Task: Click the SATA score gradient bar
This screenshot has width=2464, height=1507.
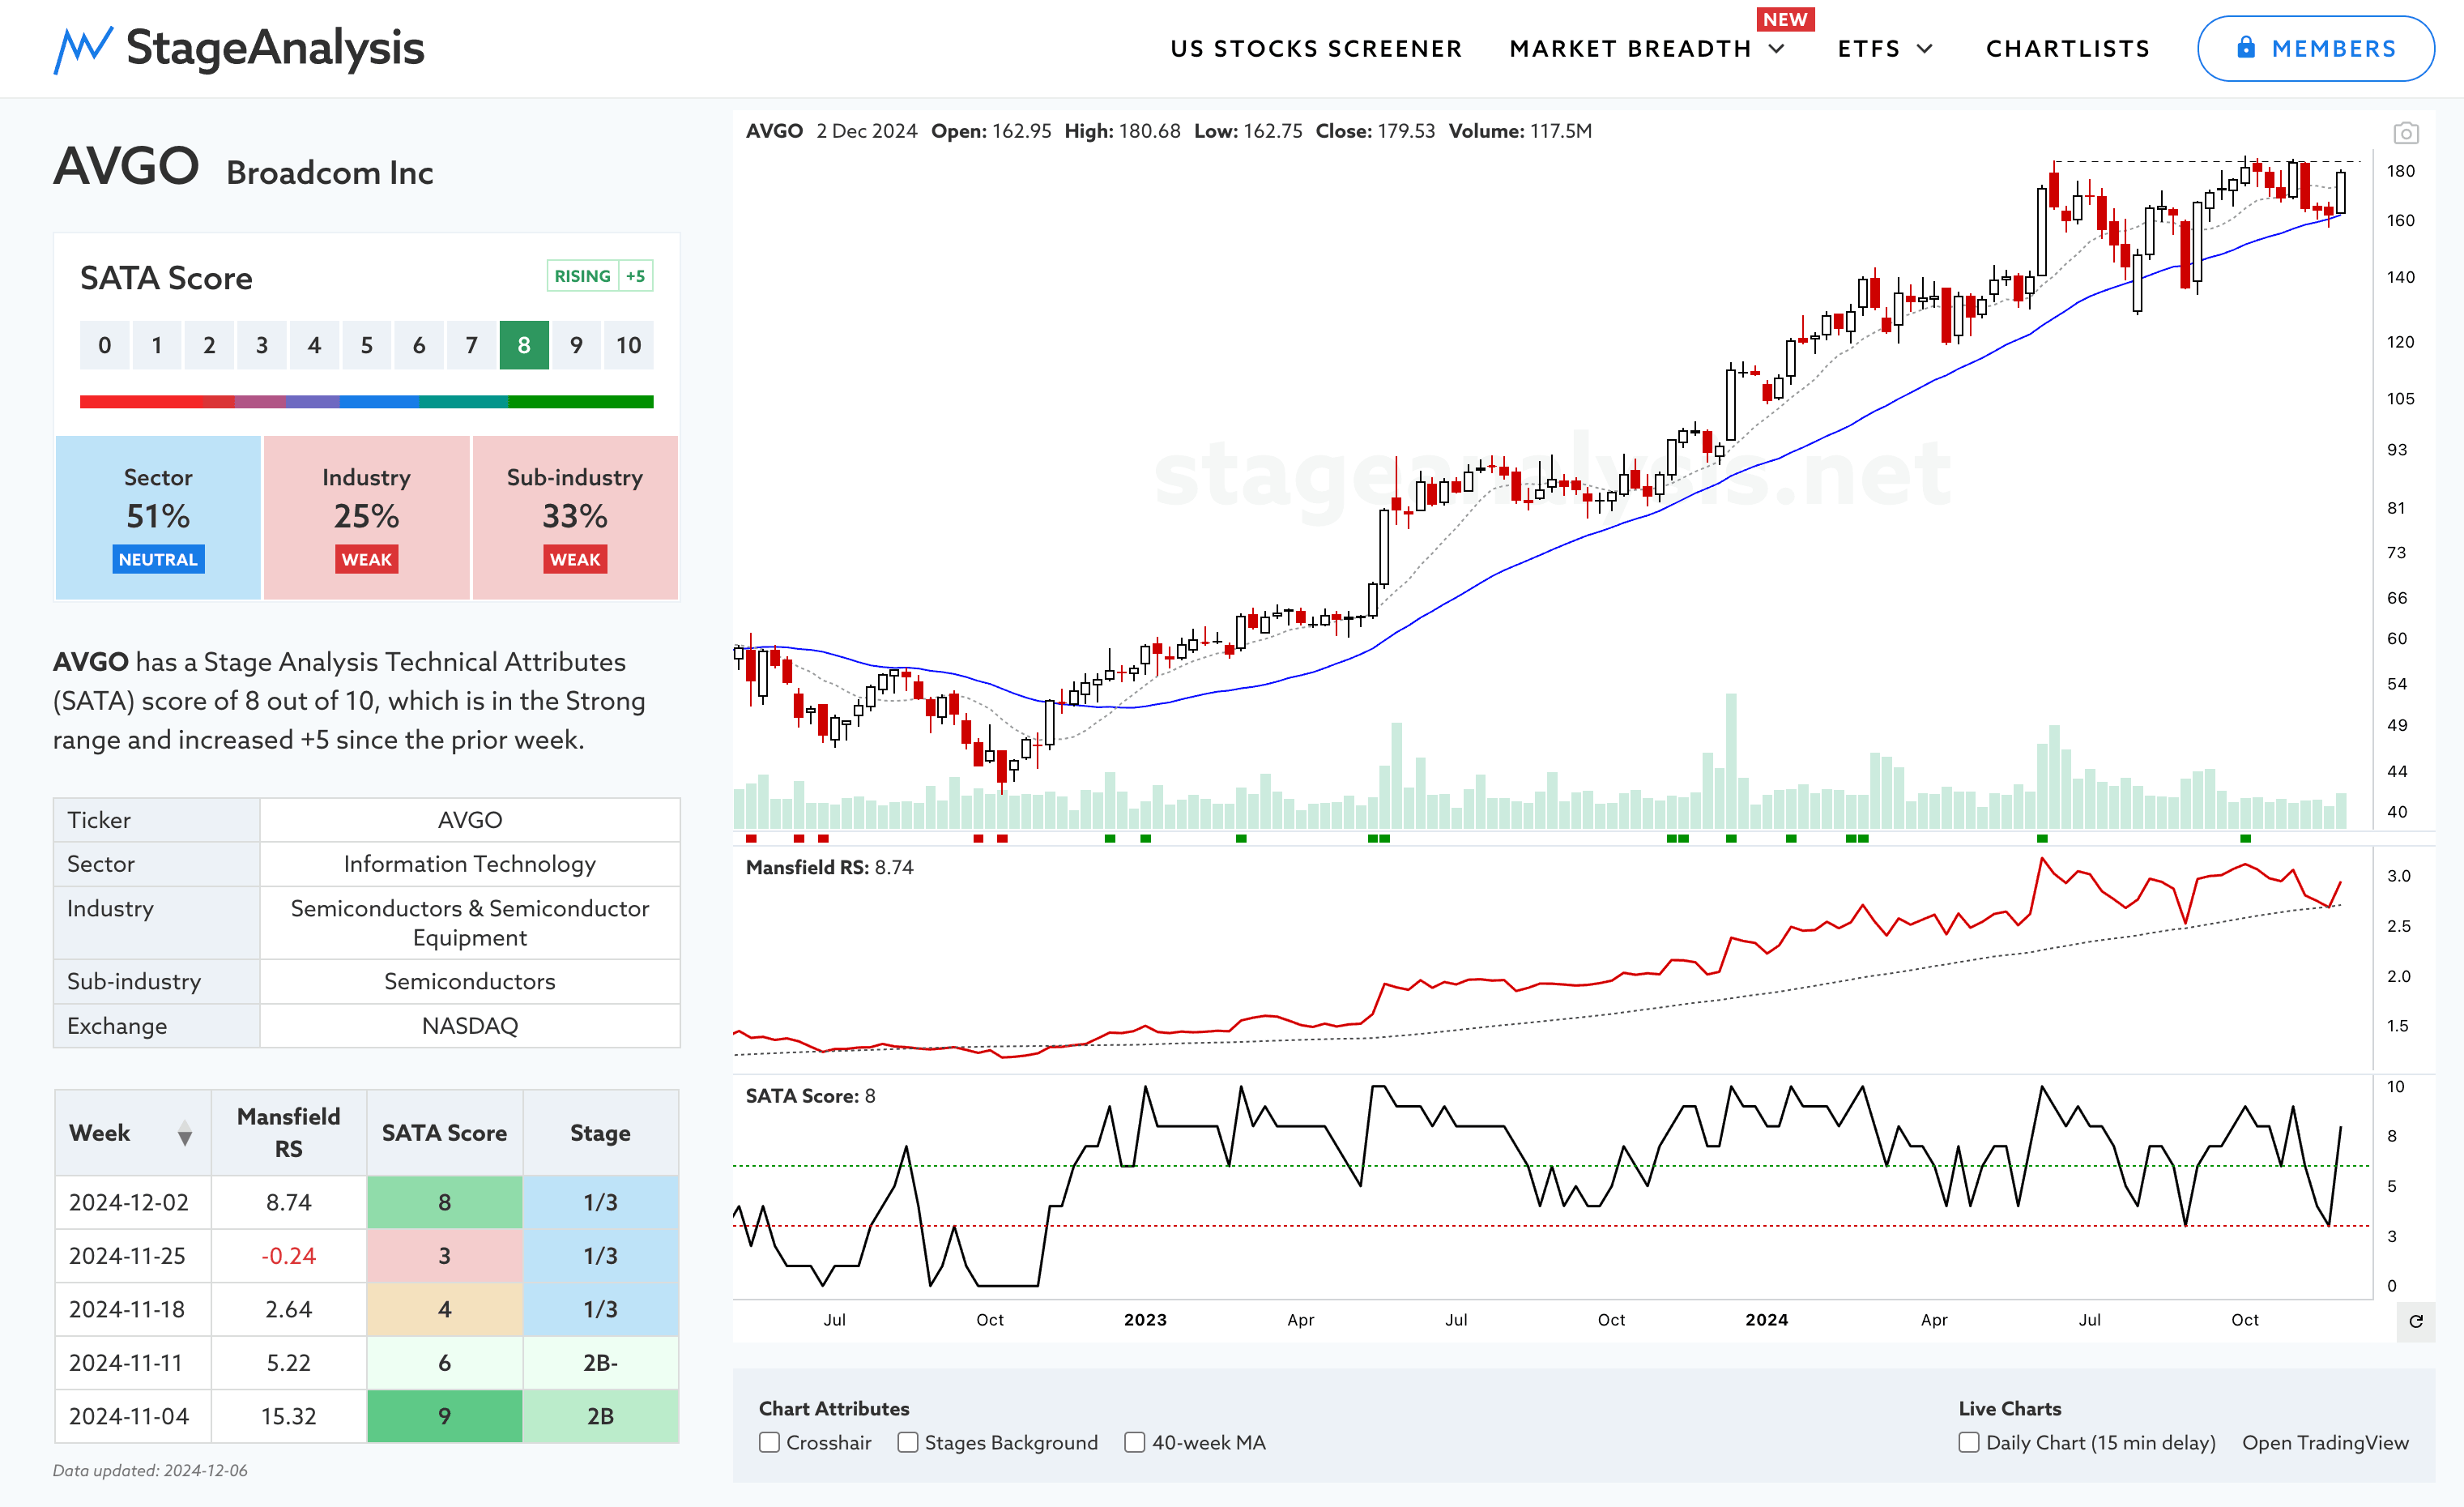Action: click(366, 401)
